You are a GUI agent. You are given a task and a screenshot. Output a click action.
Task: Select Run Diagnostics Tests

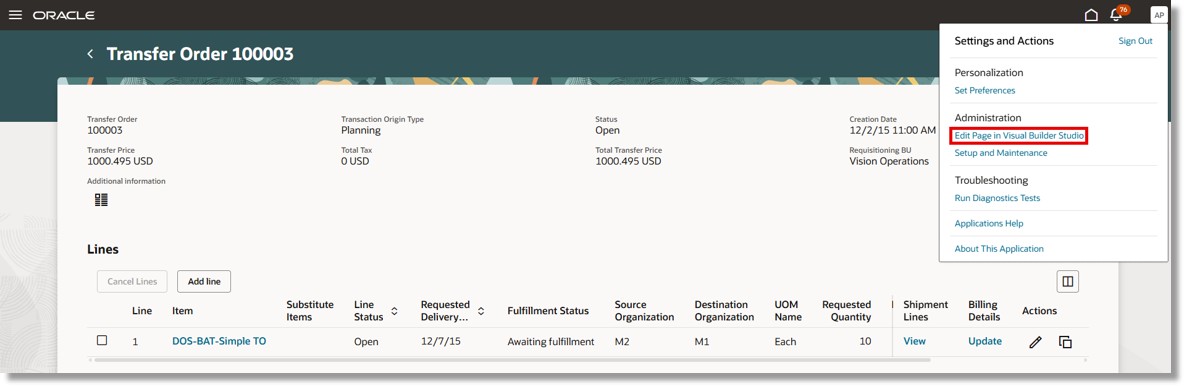point(997,198)
